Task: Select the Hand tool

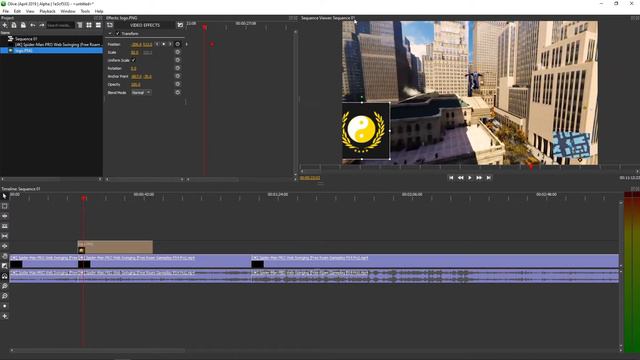Action: click(5, 256)
